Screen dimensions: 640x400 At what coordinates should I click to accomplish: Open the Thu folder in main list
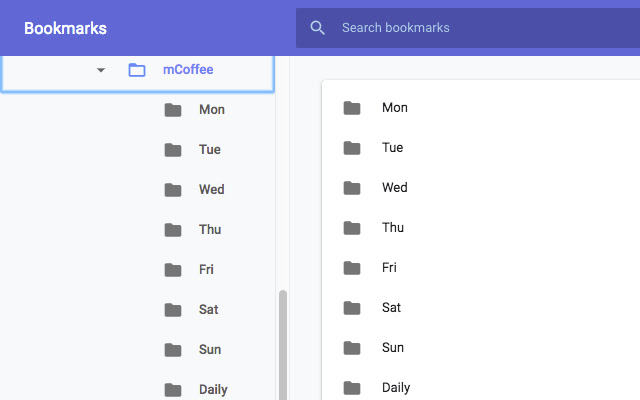pos(392,228)
